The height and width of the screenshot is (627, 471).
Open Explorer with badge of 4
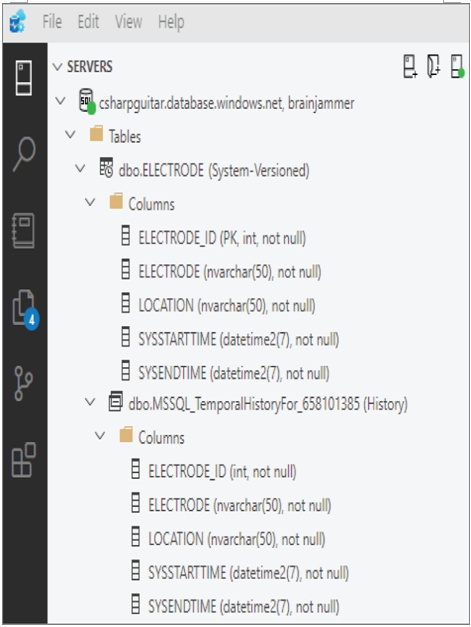[25, 310]
